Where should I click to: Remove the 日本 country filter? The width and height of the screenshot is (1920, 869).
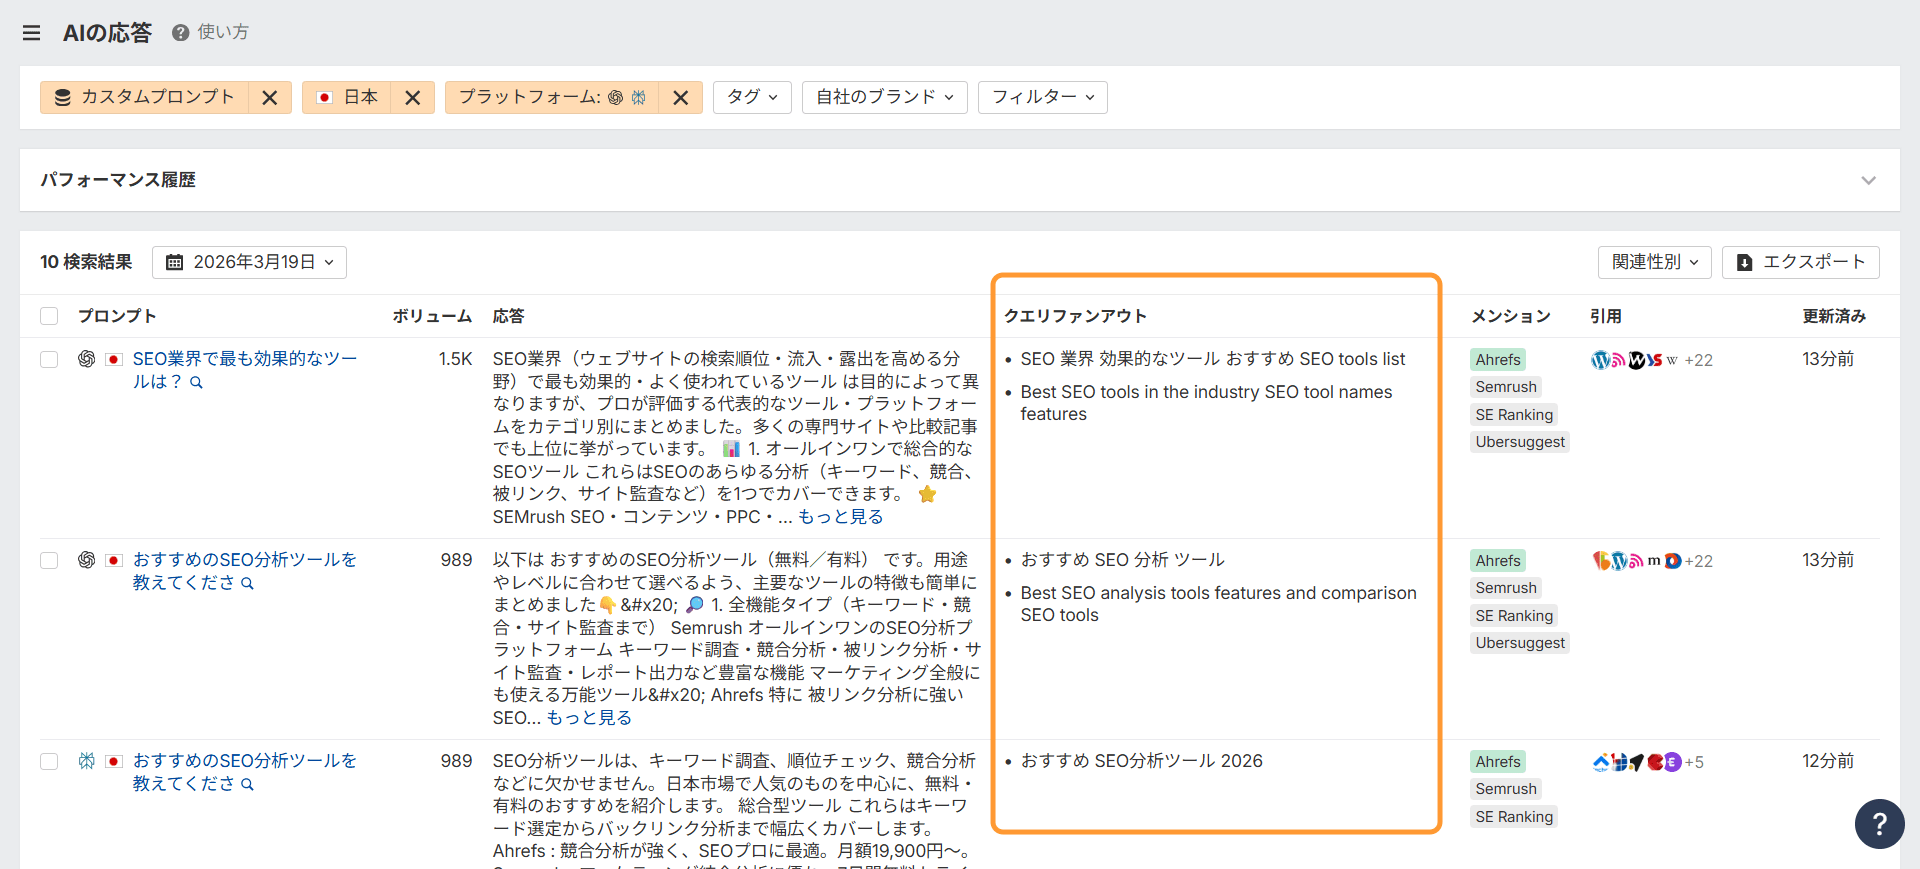pyautogui.click(x=412, y=98)
